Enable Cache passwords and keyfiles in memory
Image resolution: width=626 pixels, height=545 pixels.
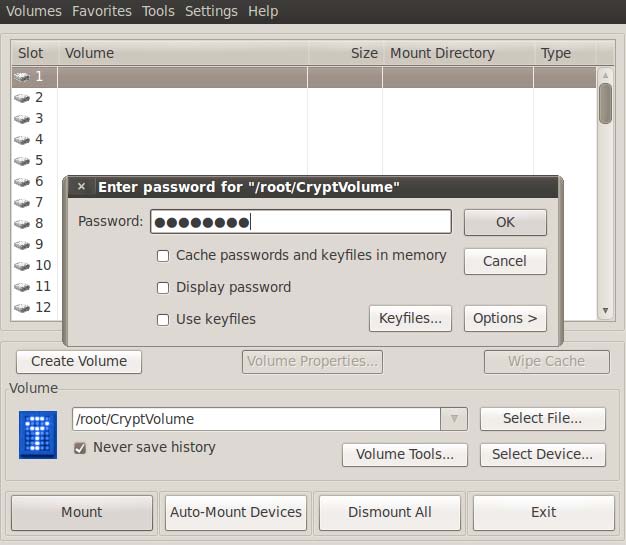point(163,256)
